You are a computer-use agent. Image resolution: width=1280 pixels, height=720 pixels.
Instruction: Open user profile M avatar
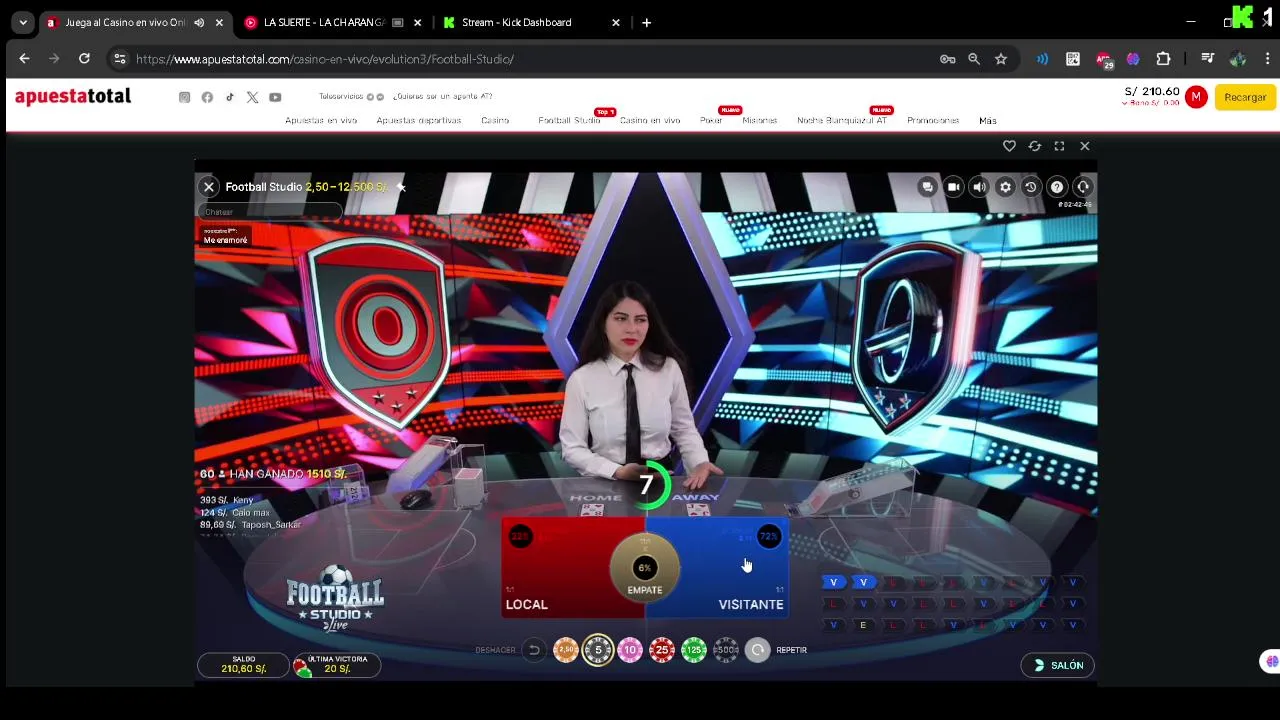click(x=1196, y=97)
